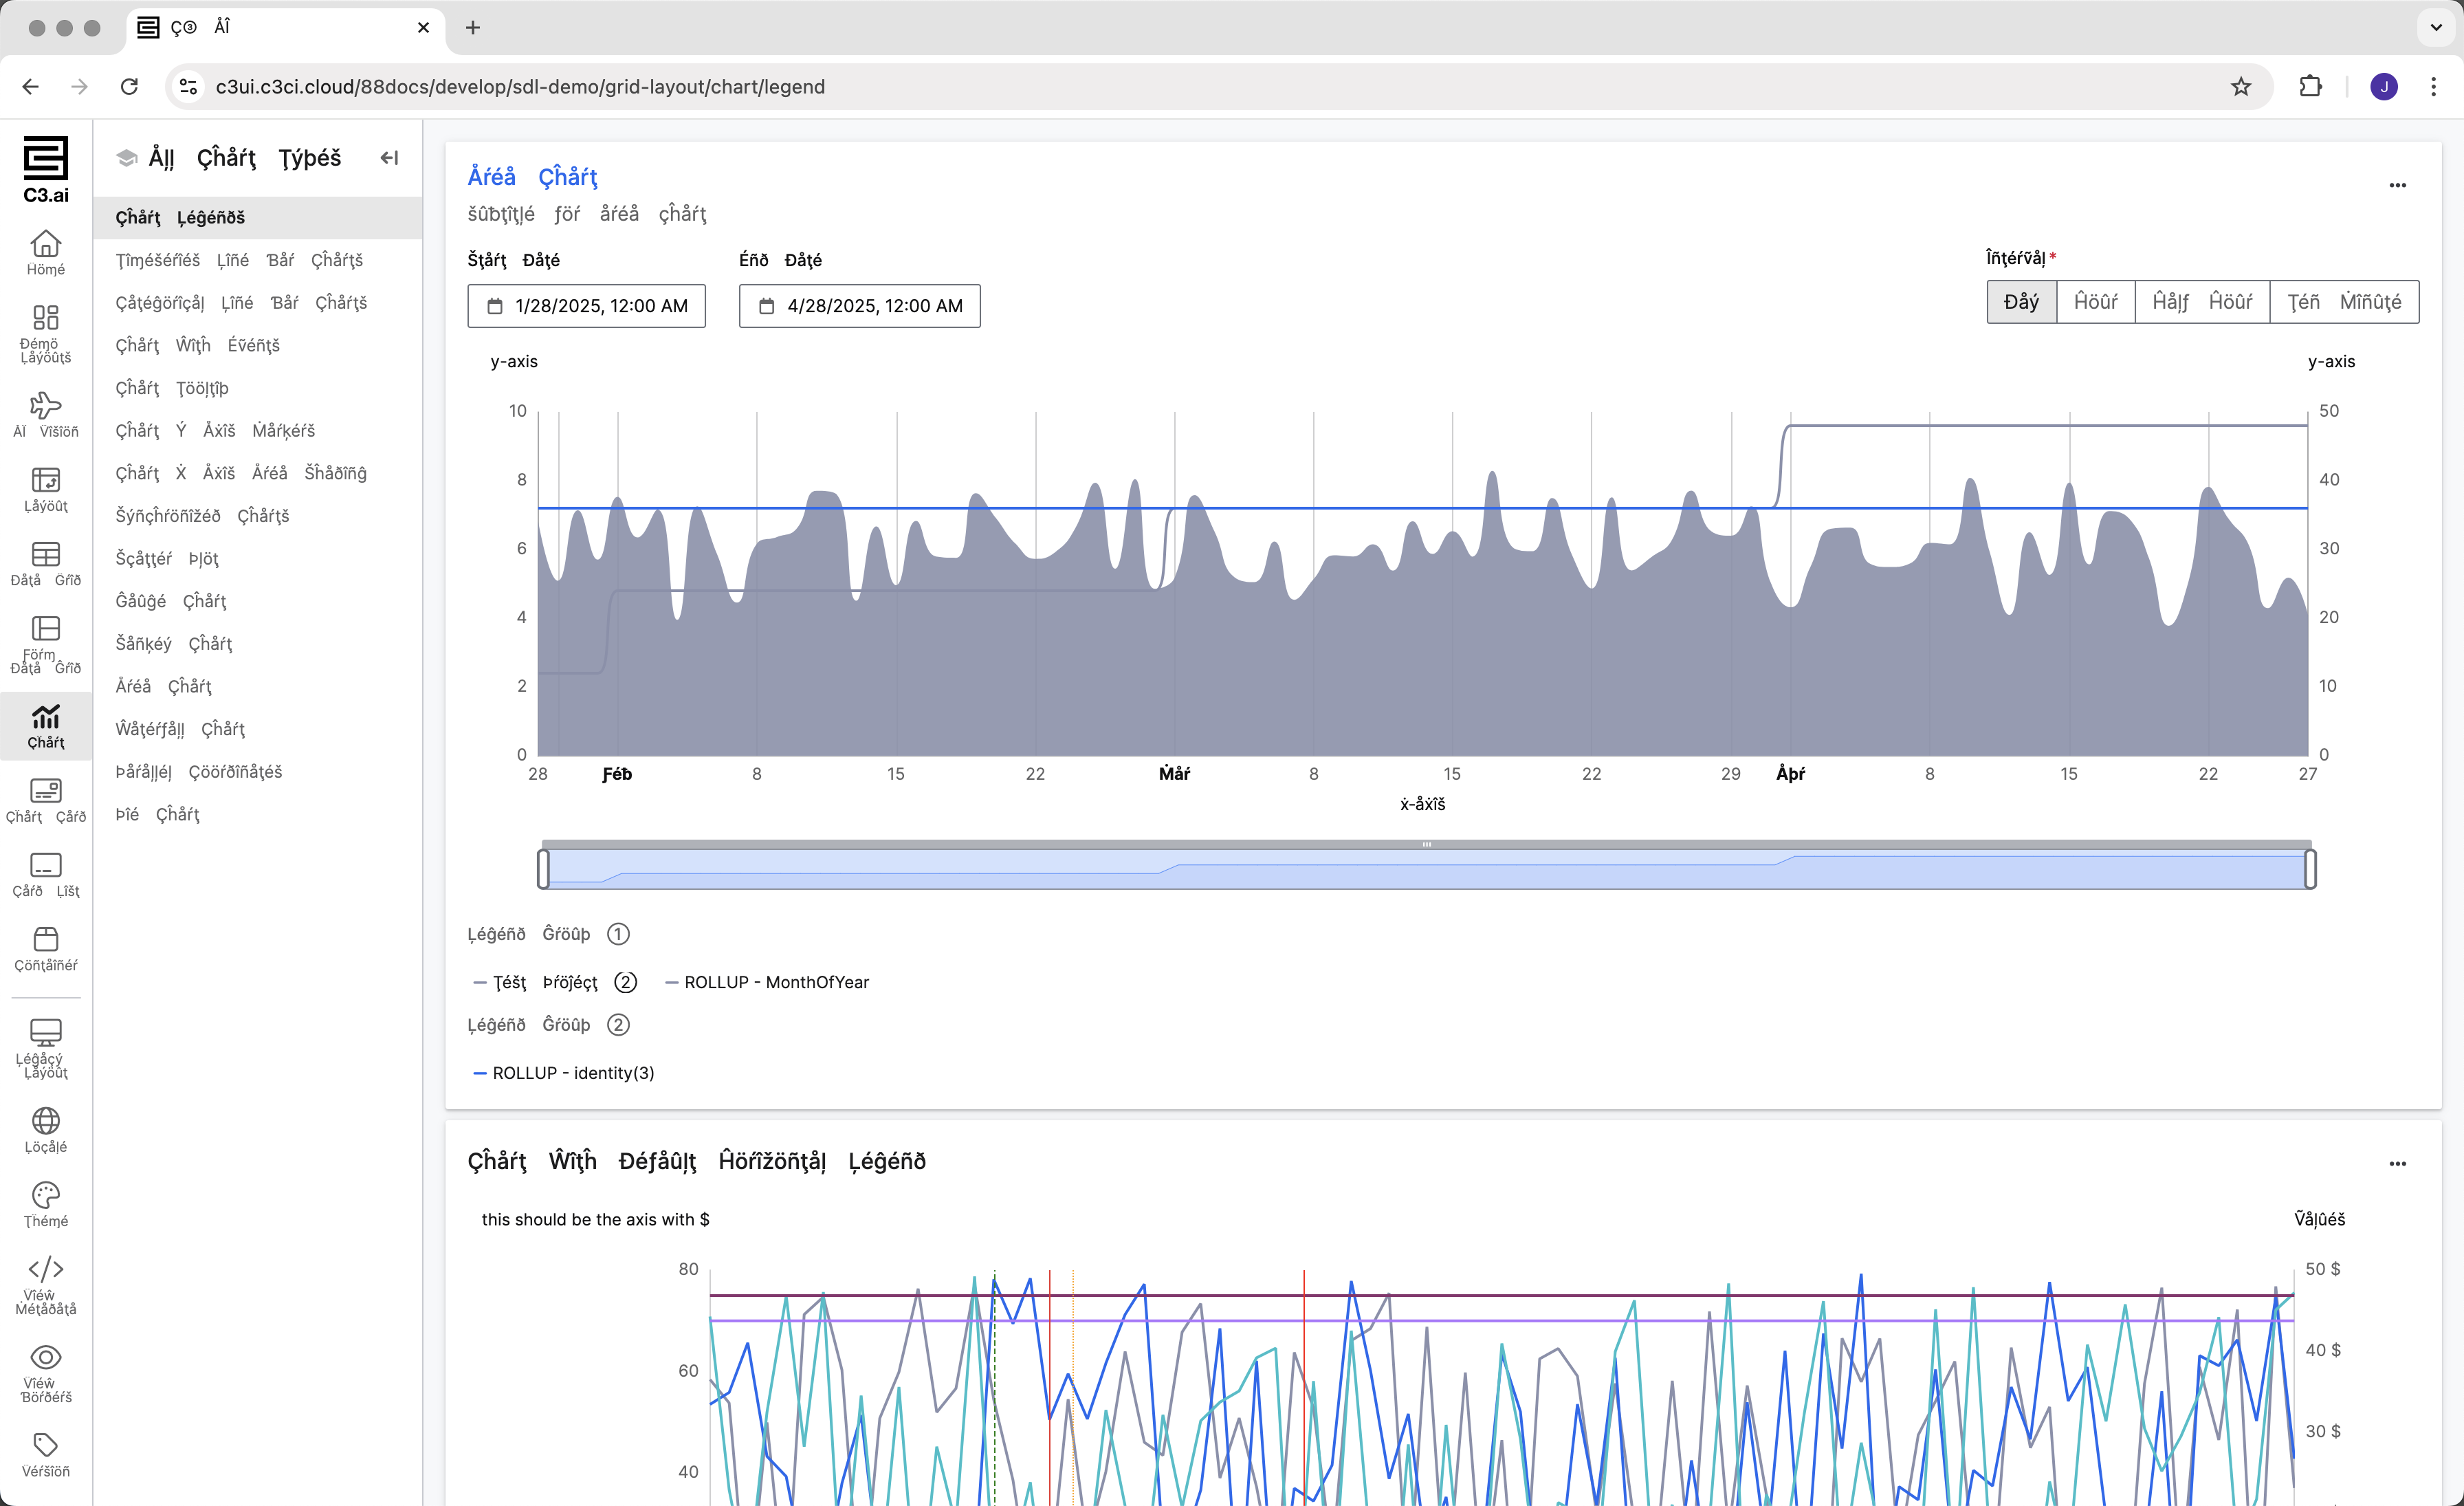Select Chart Tooltip in the chart list
The height and width of the screenshot is (1506, 2464).
[x=172, y=388]
